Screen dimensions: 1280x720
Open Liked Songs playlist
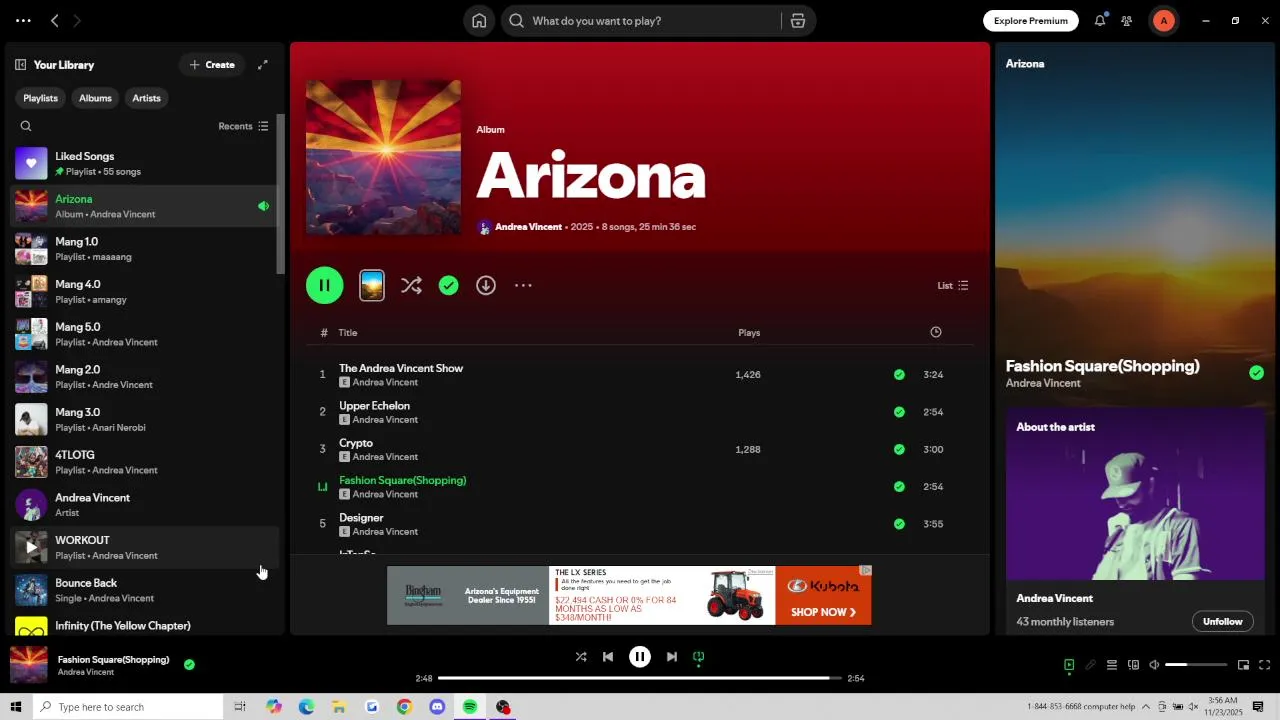tap(143, 163)
